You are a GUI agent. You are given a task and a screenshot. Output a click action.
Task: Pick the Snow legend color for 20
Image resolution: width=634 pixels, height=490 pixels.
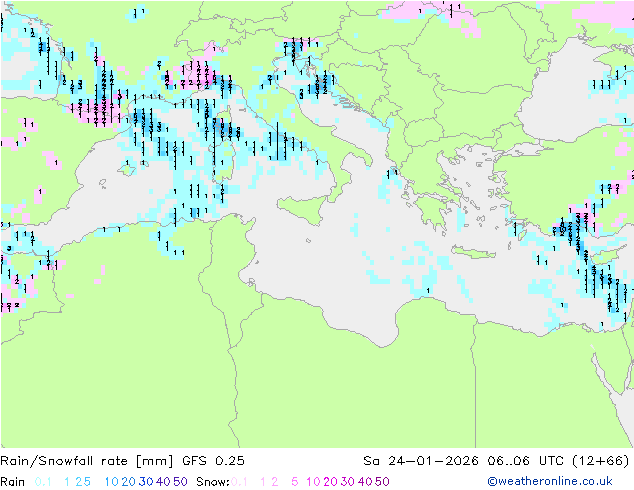(330, 482)
